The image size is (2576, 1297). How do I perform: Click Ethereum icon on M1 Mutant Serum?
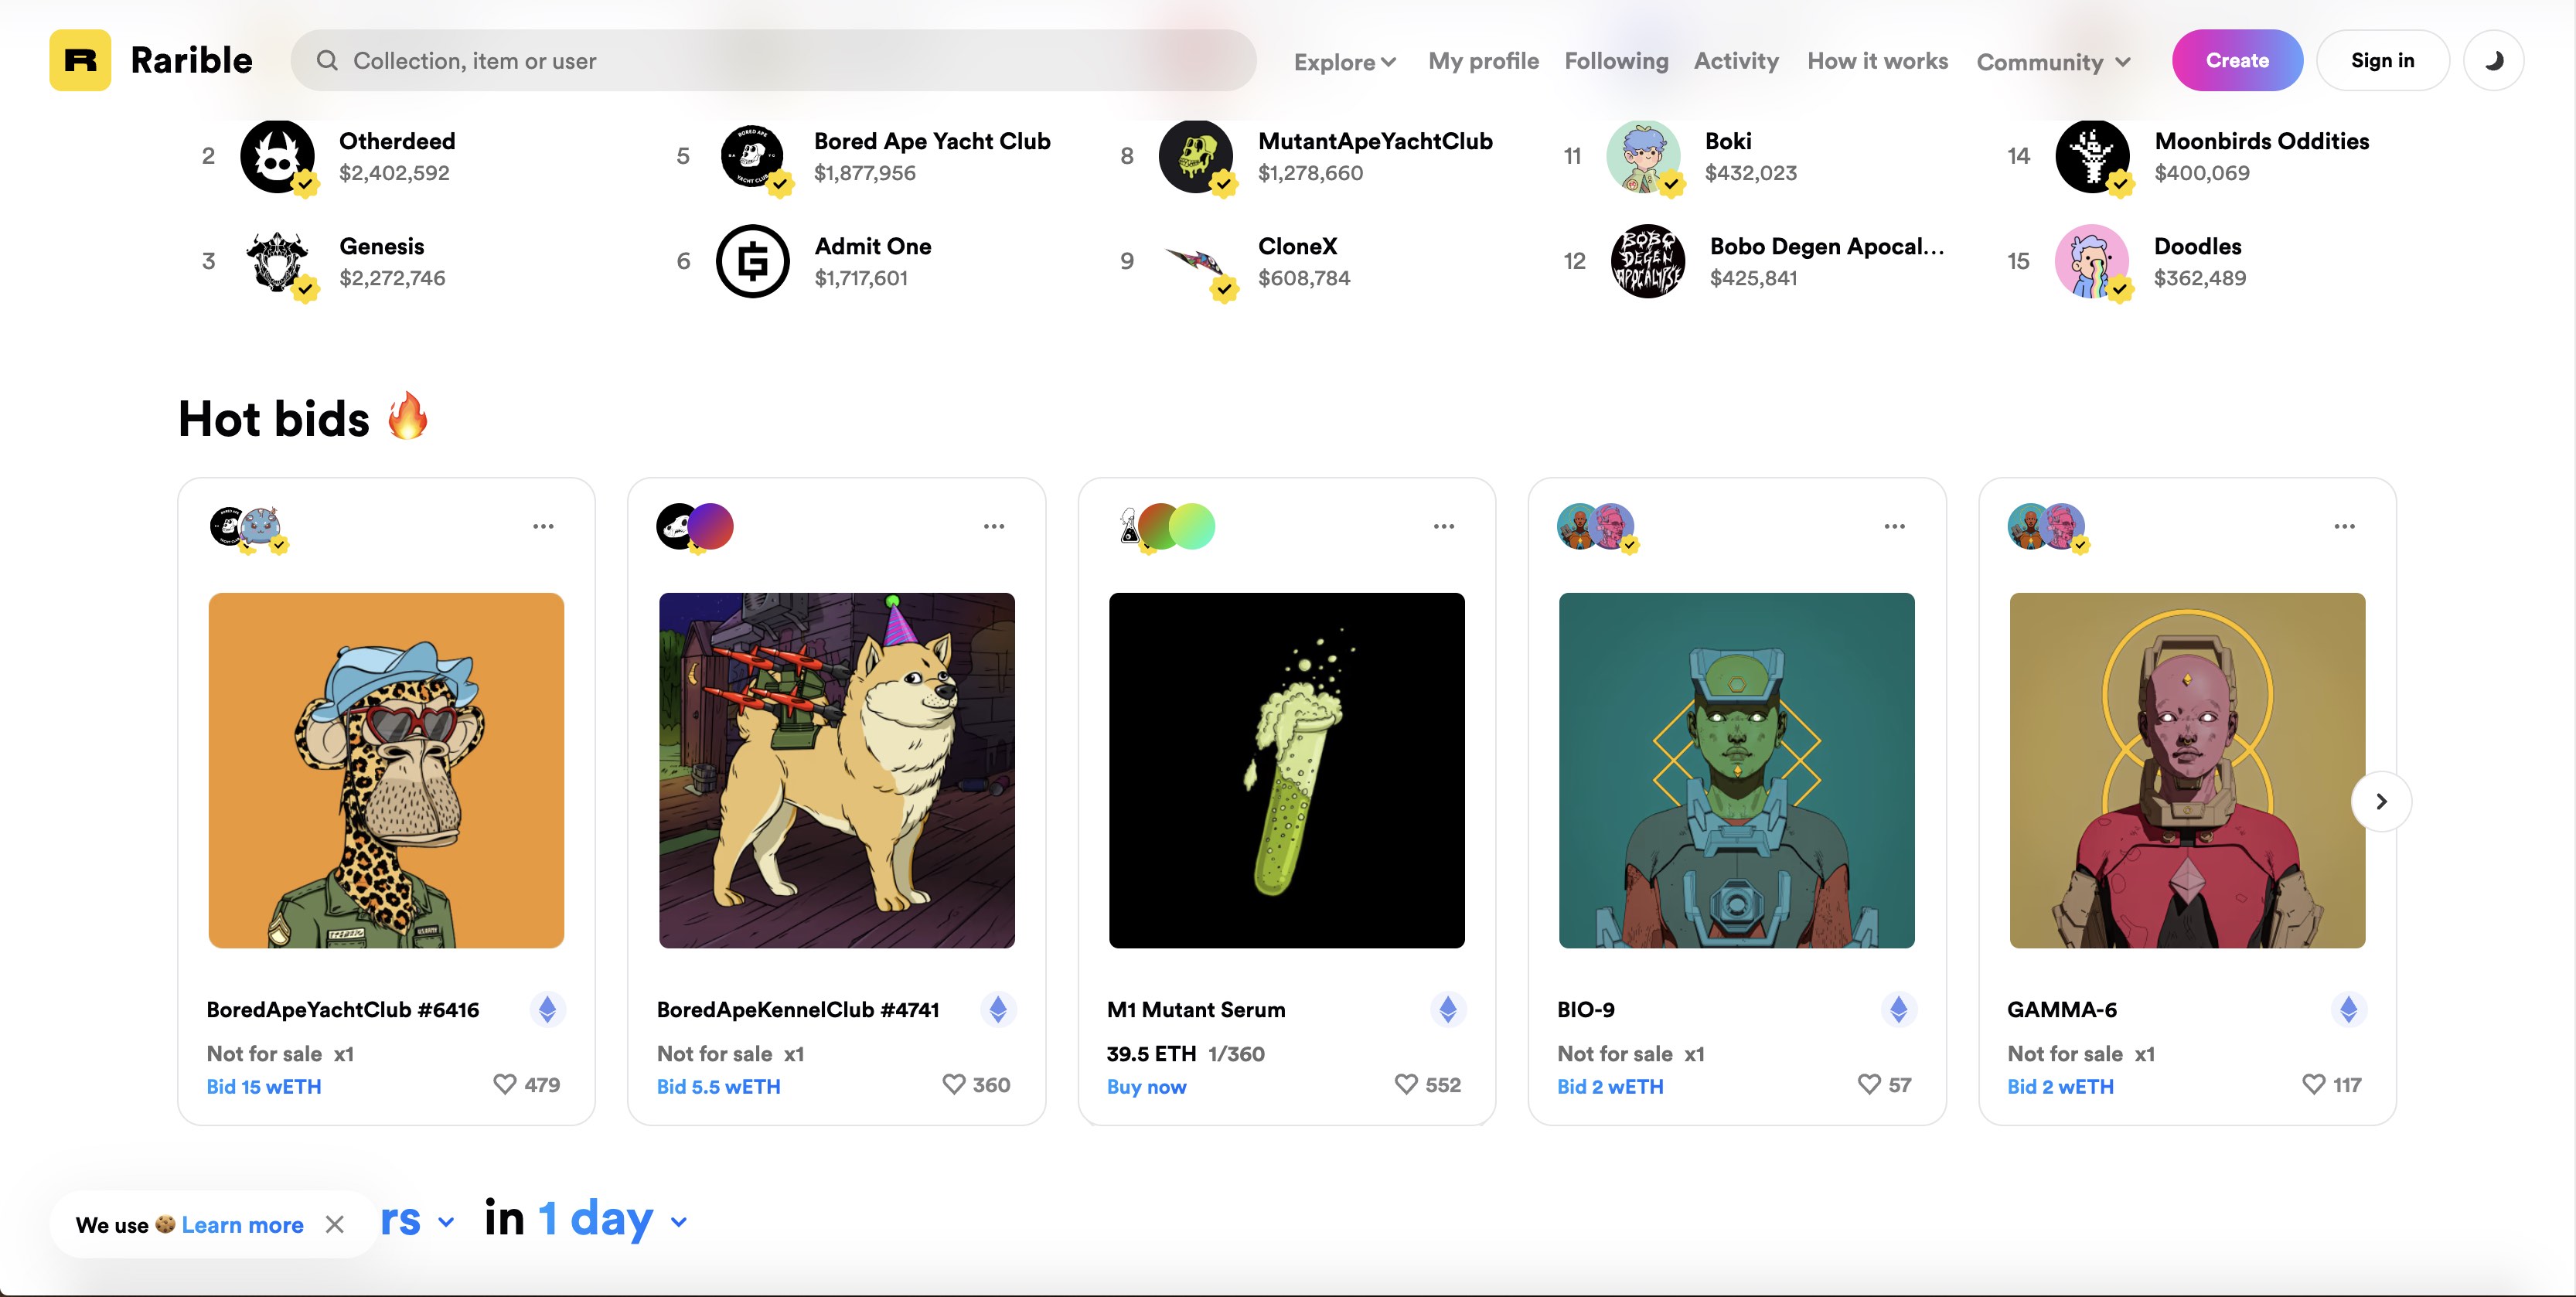[x=1448, y=1009]
